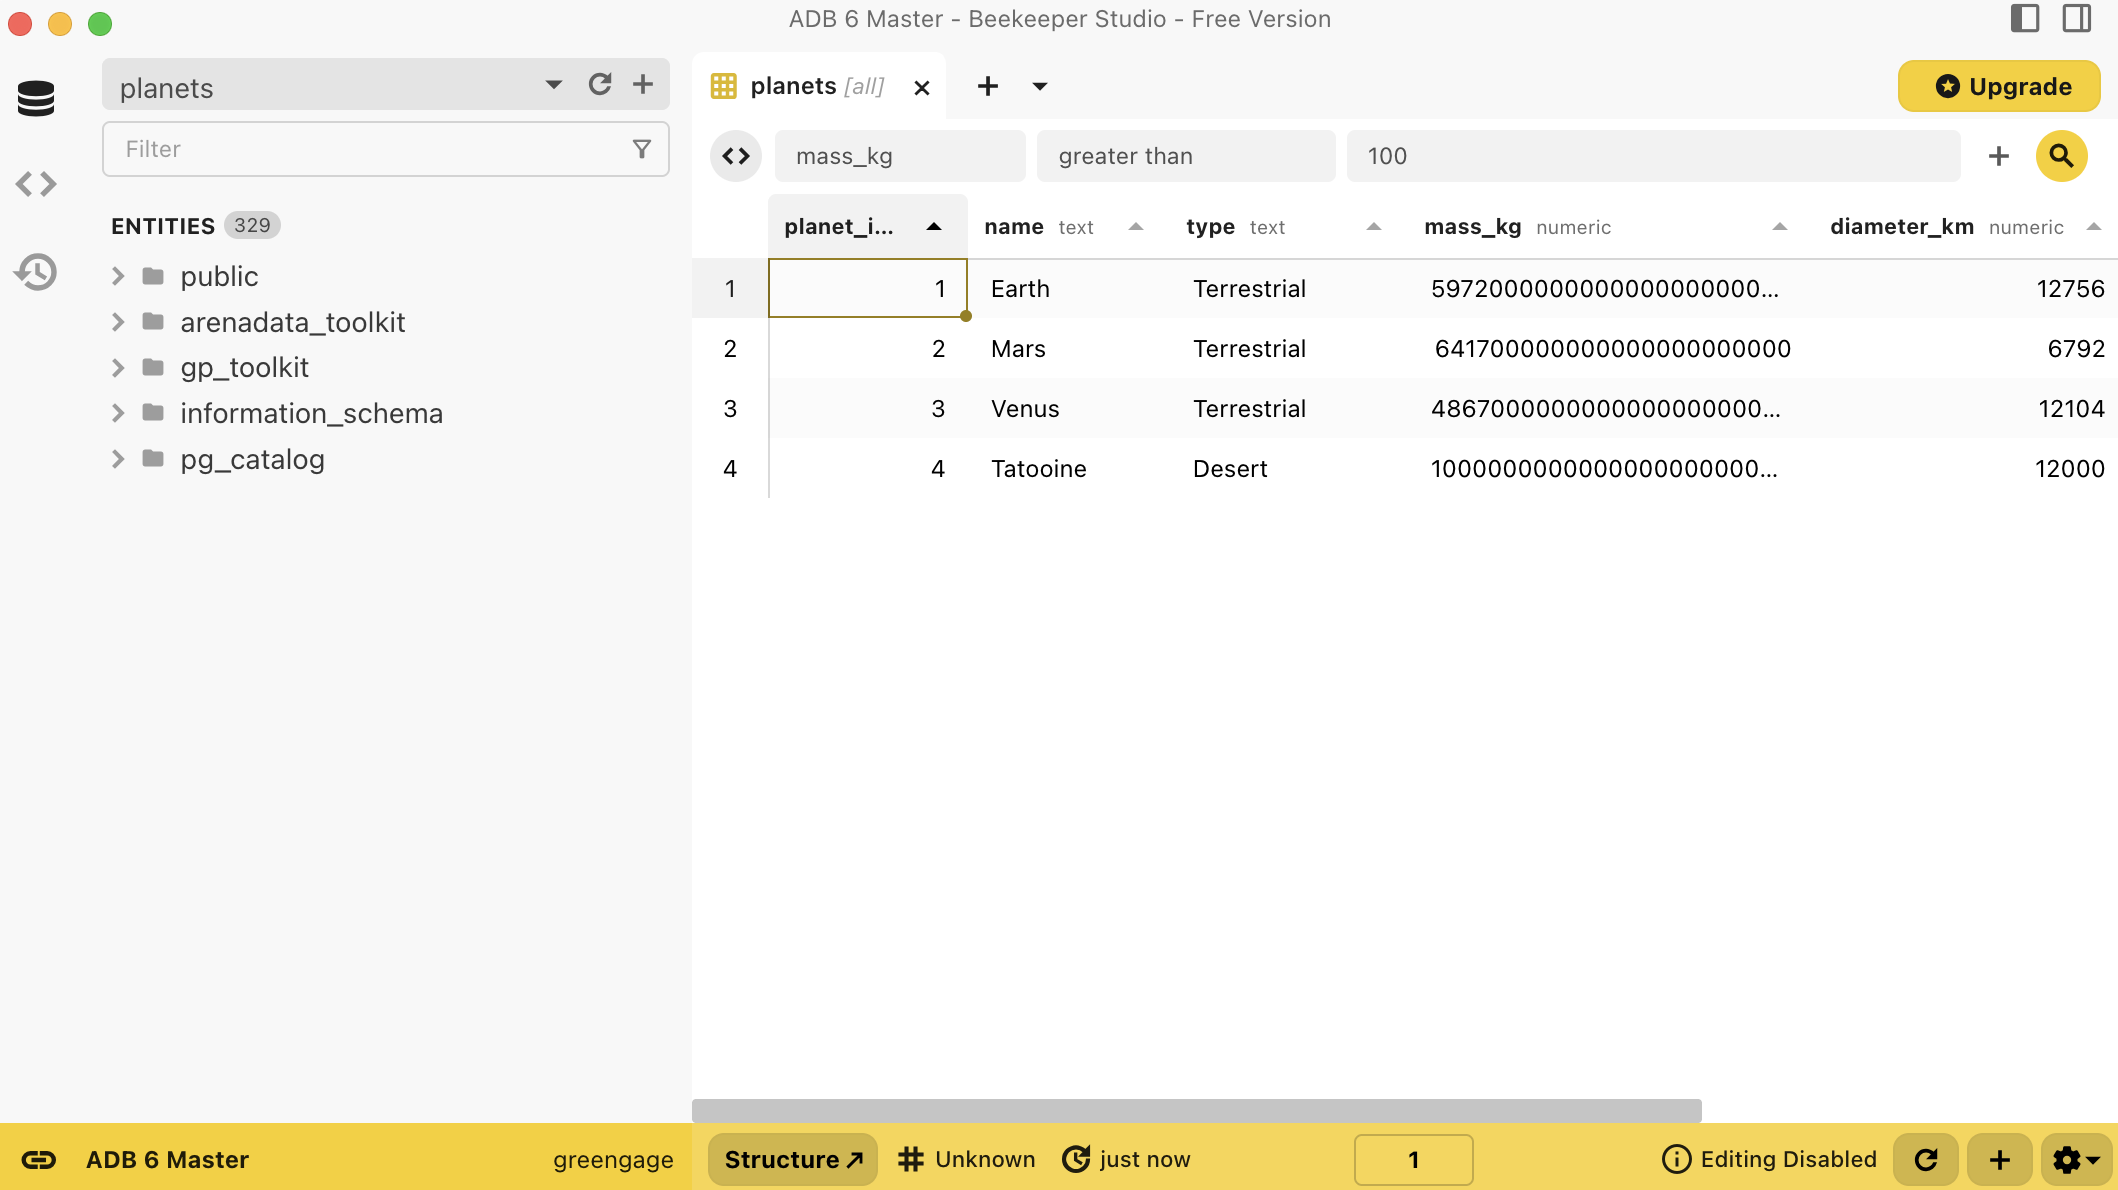
Task: Open the table settings gear menu
Action: click(2076, 1159)
